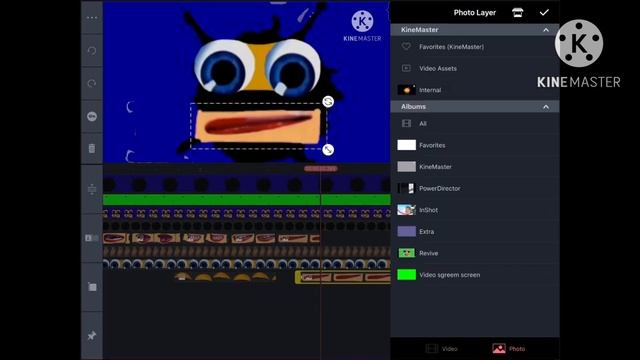This screenshot has height=360, width=640.
Task: Click the purple Extra album thumbnail
Action: click(407, 231)
